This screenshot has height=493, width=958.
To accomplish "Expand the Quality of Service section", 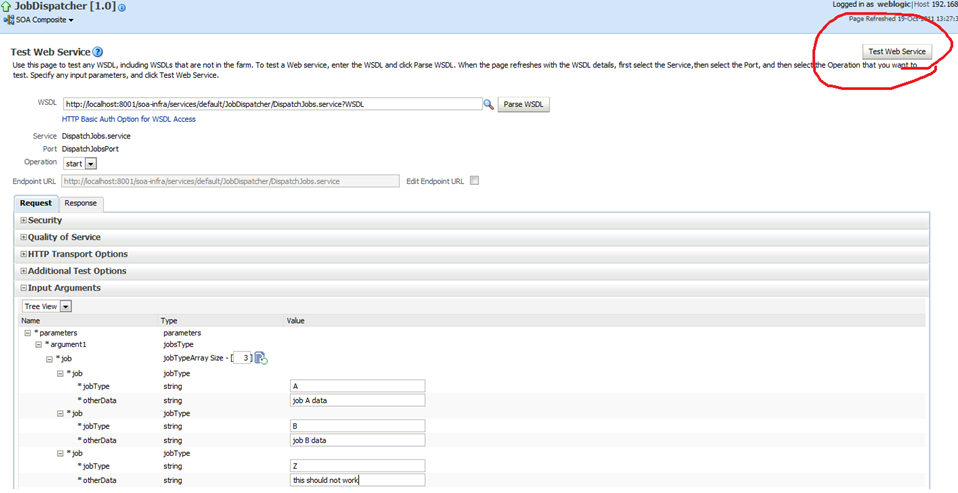I will 24,237.
